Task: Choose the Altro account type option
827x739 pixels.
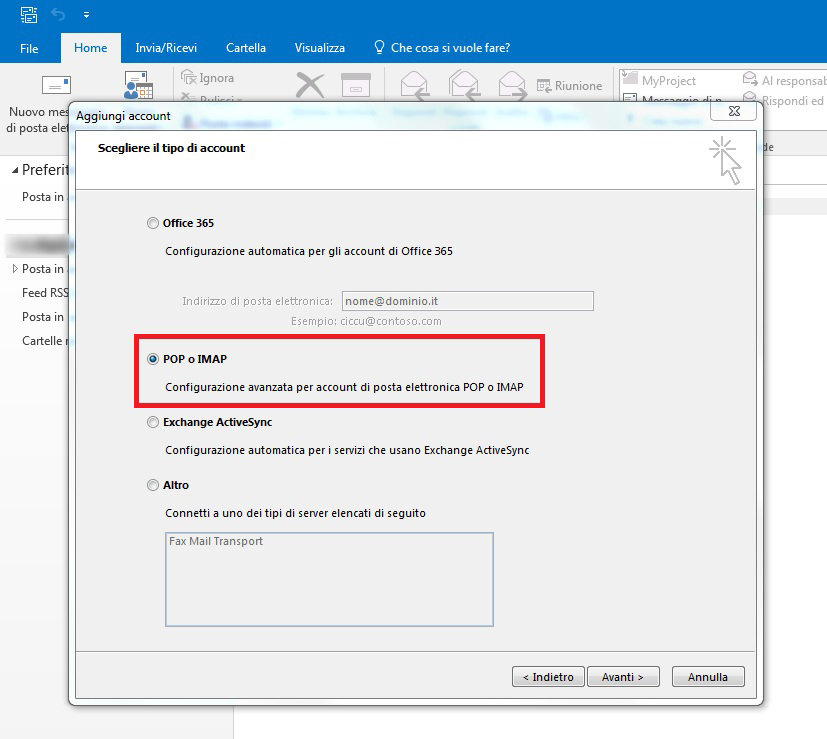Action: pyautogui.click(x=153, y=485)
